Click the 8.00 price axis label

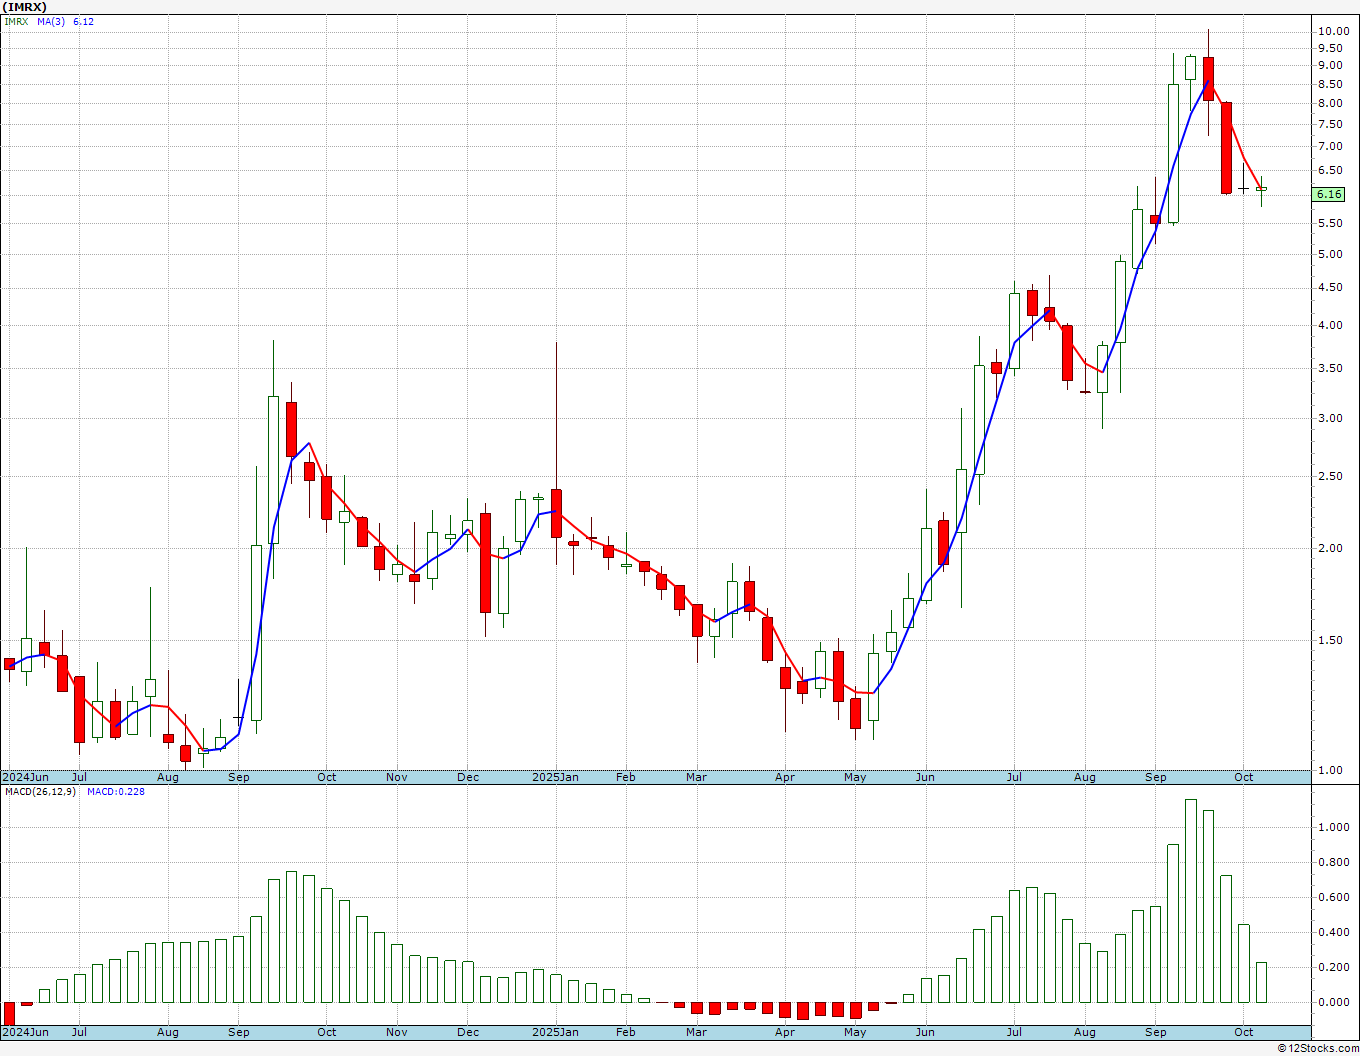pyautogui.click(x=1331, y=103)
